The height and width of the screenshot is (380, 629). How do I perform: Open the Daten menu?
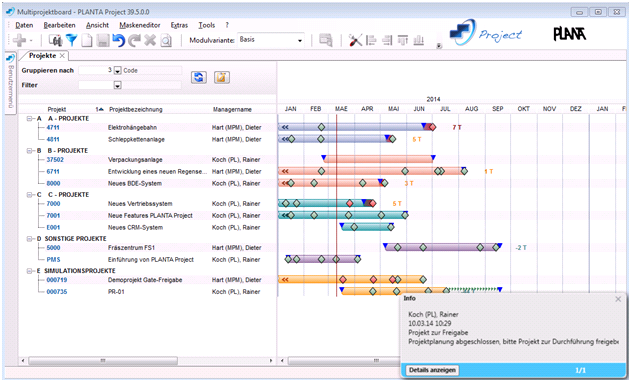coord(24,25)
